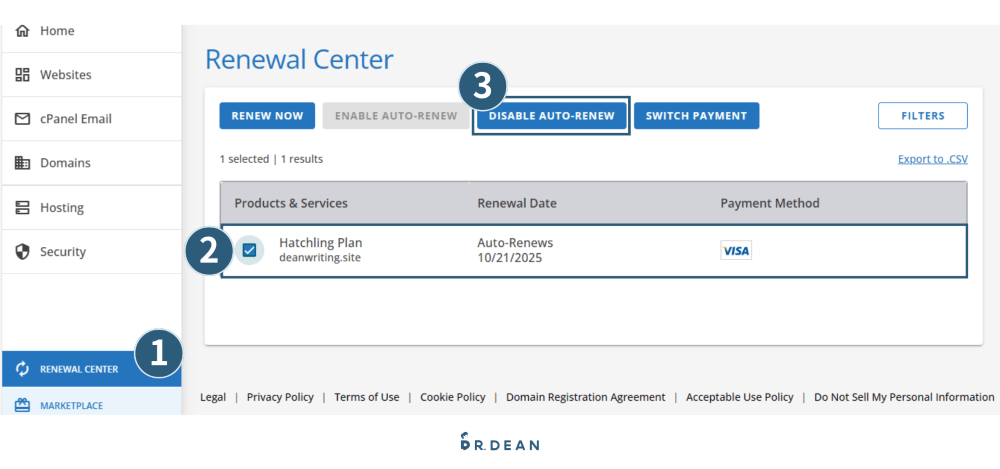The image size is (1000, 469).
Task: Open the Privacy Policy footer link
Action: coord(280,397)
